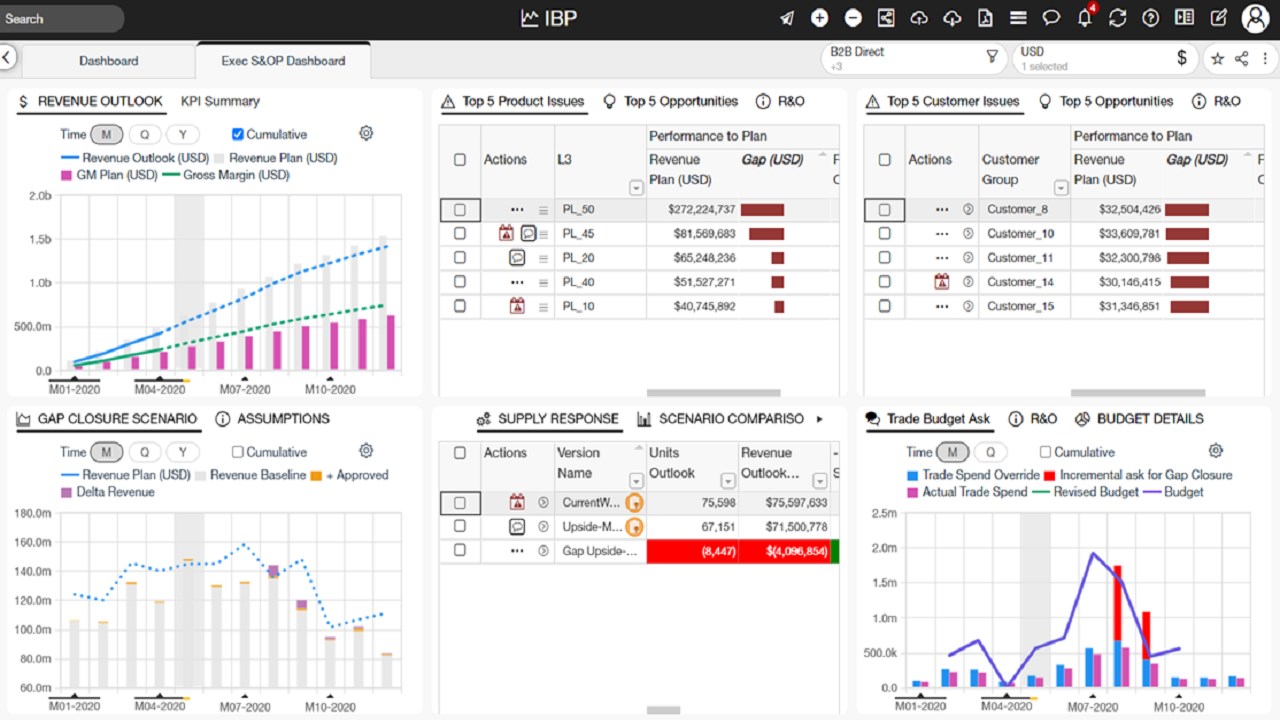Switch to the ASSUMPTIONS tab
Screen dimensions: 1280x720
click(x=272, y=419)
